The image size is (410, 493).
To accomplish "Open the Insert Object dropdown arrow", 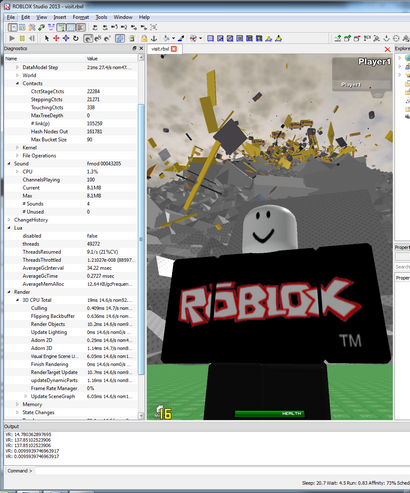I will (200, 39).
